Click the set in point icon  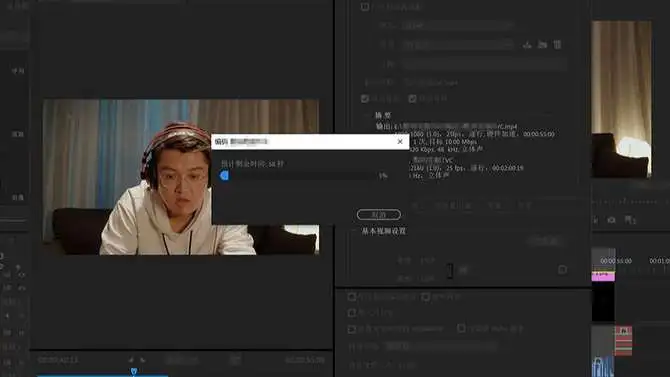[x=131, y=360]
